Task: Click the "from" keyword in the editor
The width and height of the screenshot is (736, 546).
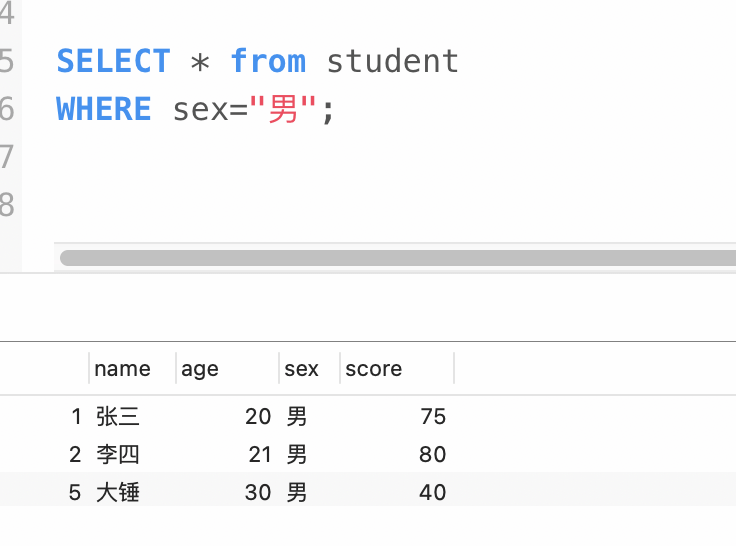Action: tap(267, 61)
